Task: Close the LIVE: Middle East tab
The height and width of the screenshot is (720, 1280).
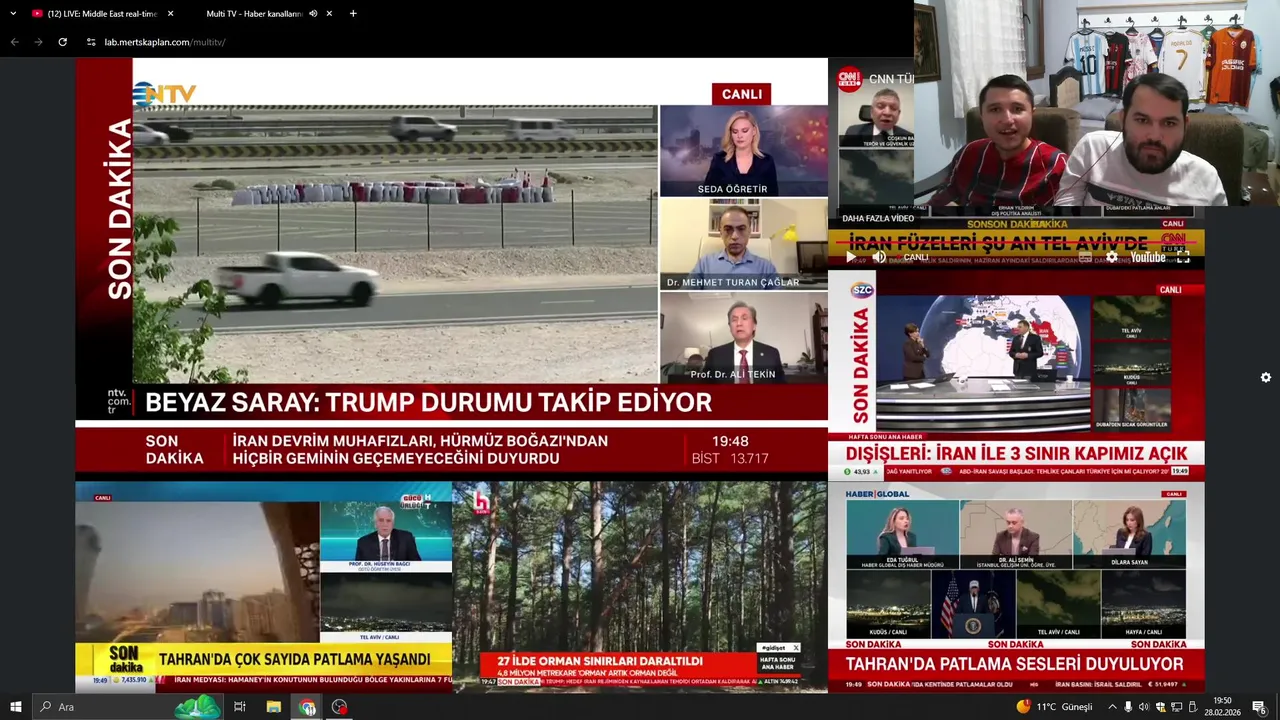Action: click(170, 14)
